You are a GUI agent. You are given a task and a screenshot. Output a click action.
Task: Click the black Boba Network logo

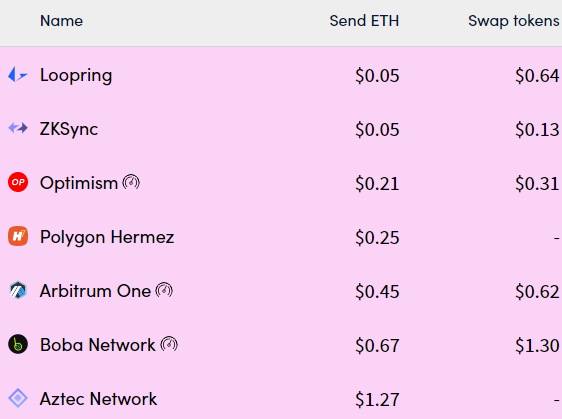(18, 344)
